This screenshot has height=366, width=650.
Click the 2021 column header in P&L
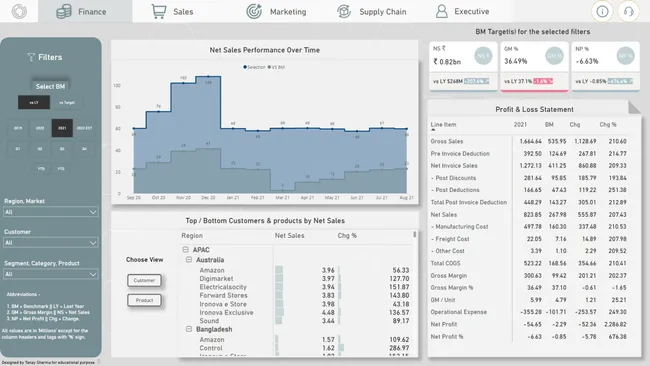point(520,124)
